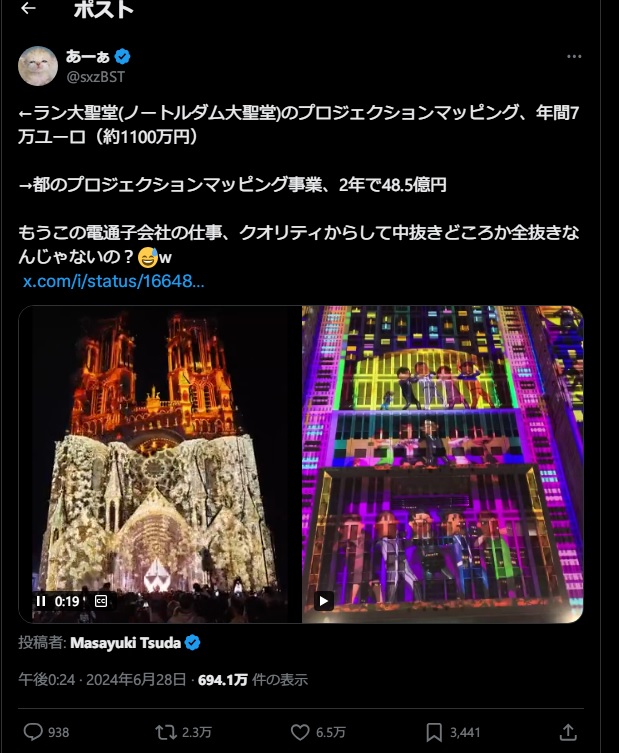Click the left cathedral video frame
The height and width of the screenshot is (753, 619).
click(x=160, y=464)
